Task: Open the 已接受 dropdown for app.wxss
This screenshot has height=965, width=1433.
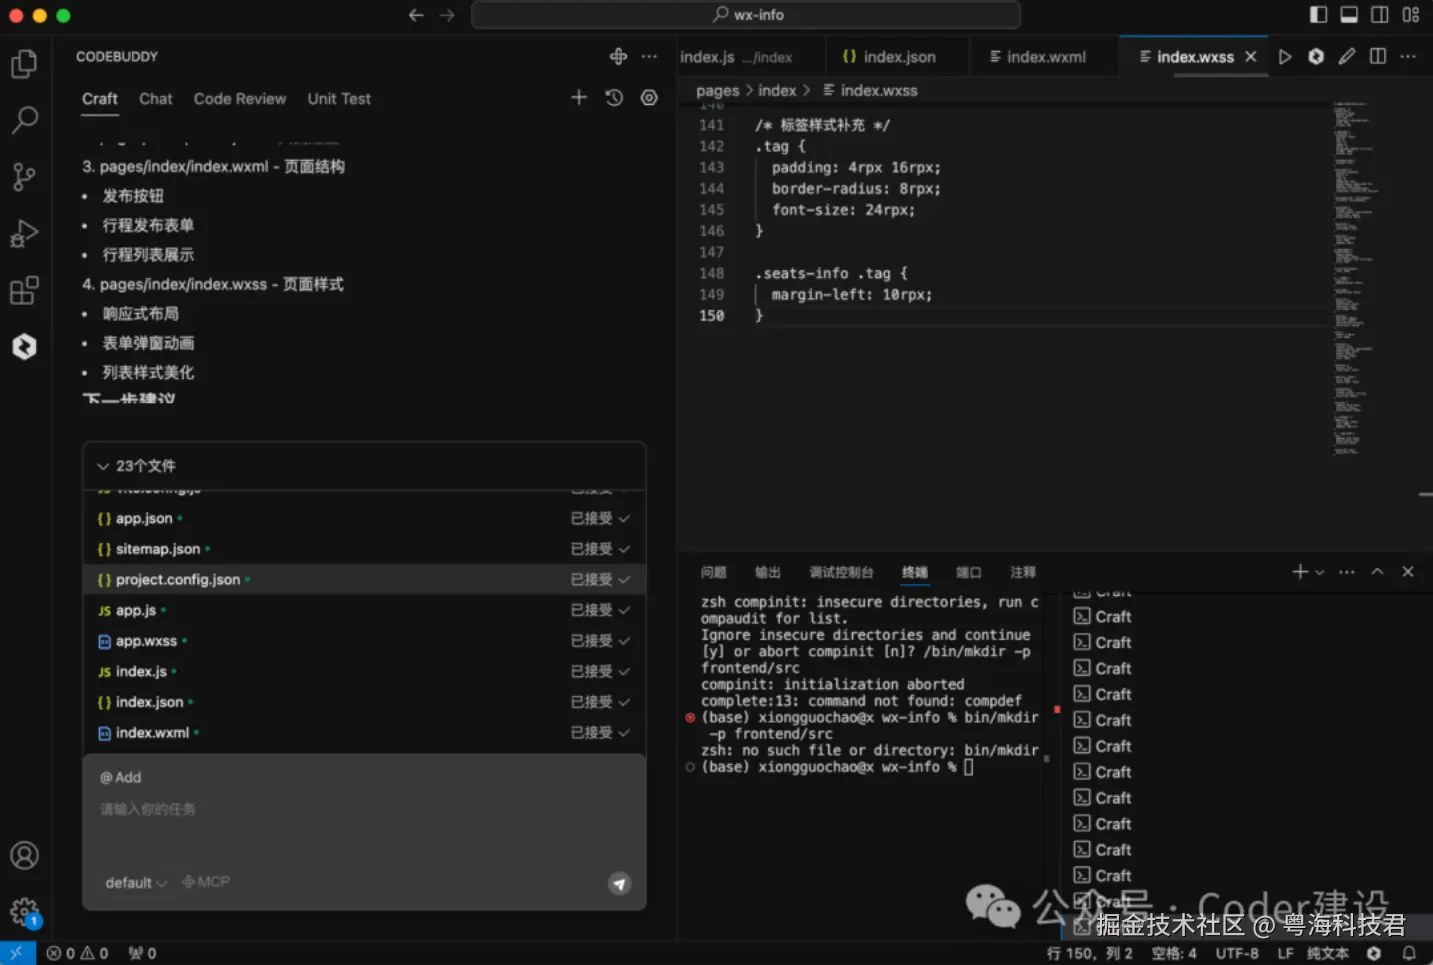Action: 600,640
